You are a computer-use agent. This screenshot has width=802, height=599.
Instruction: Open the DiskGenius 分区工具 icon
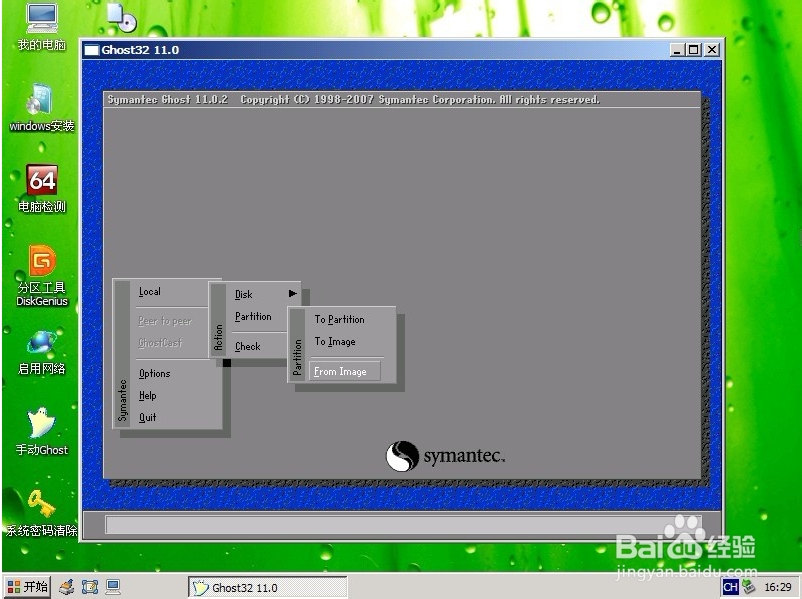pos(42,275)
